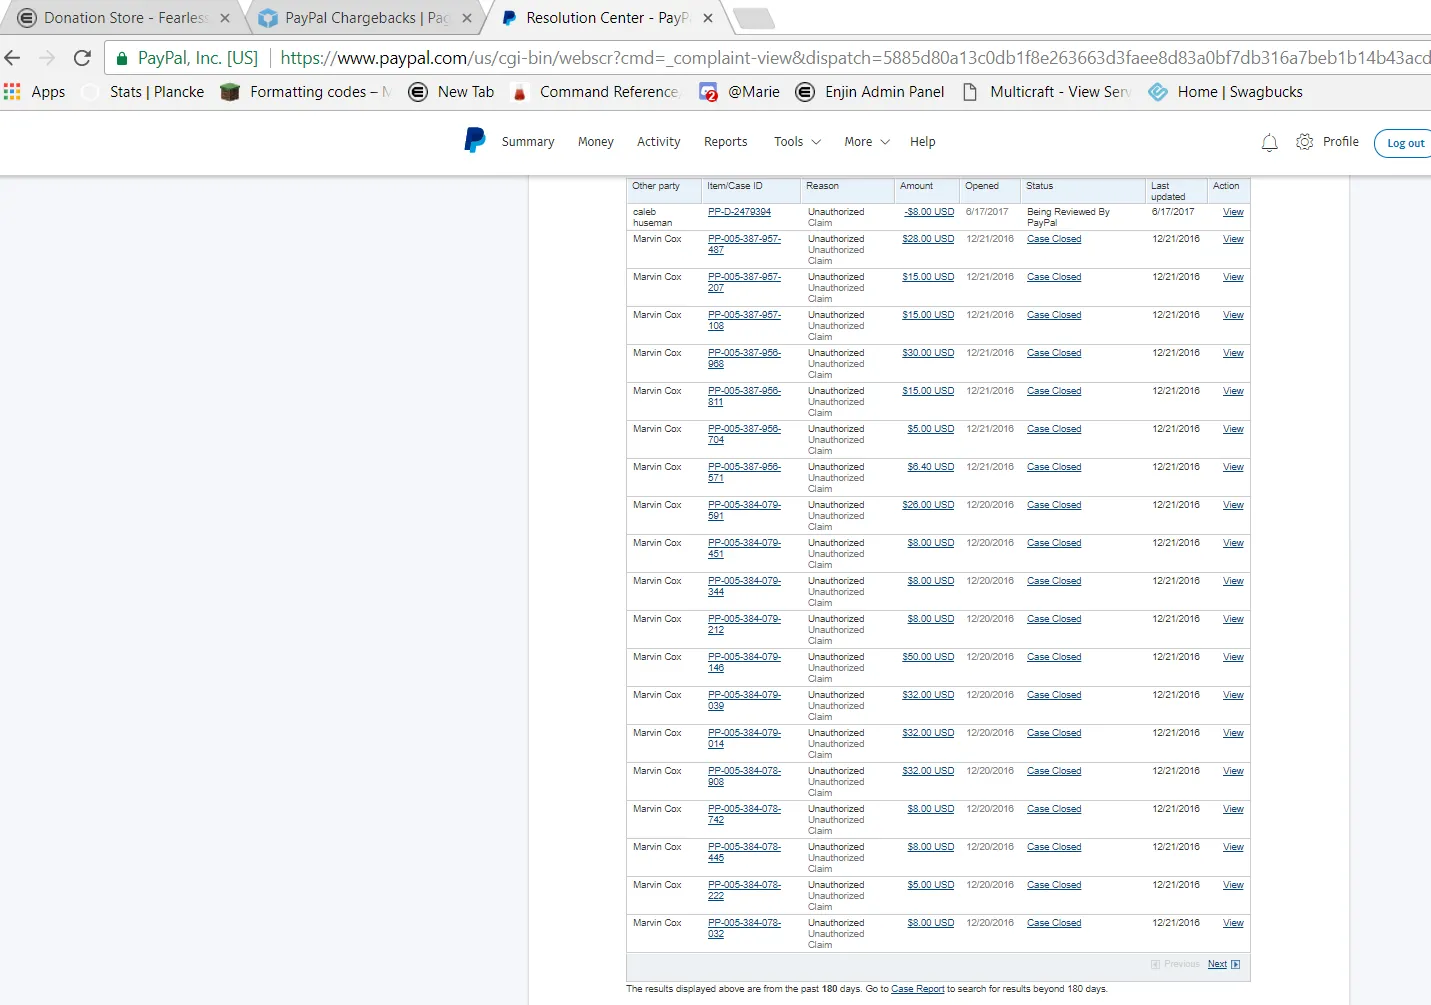This screenshot has width=1431, height=1005.
Task: Click View for case PP-005-387-957-487
Action: pyautogui.click(x=1233, y=239)
